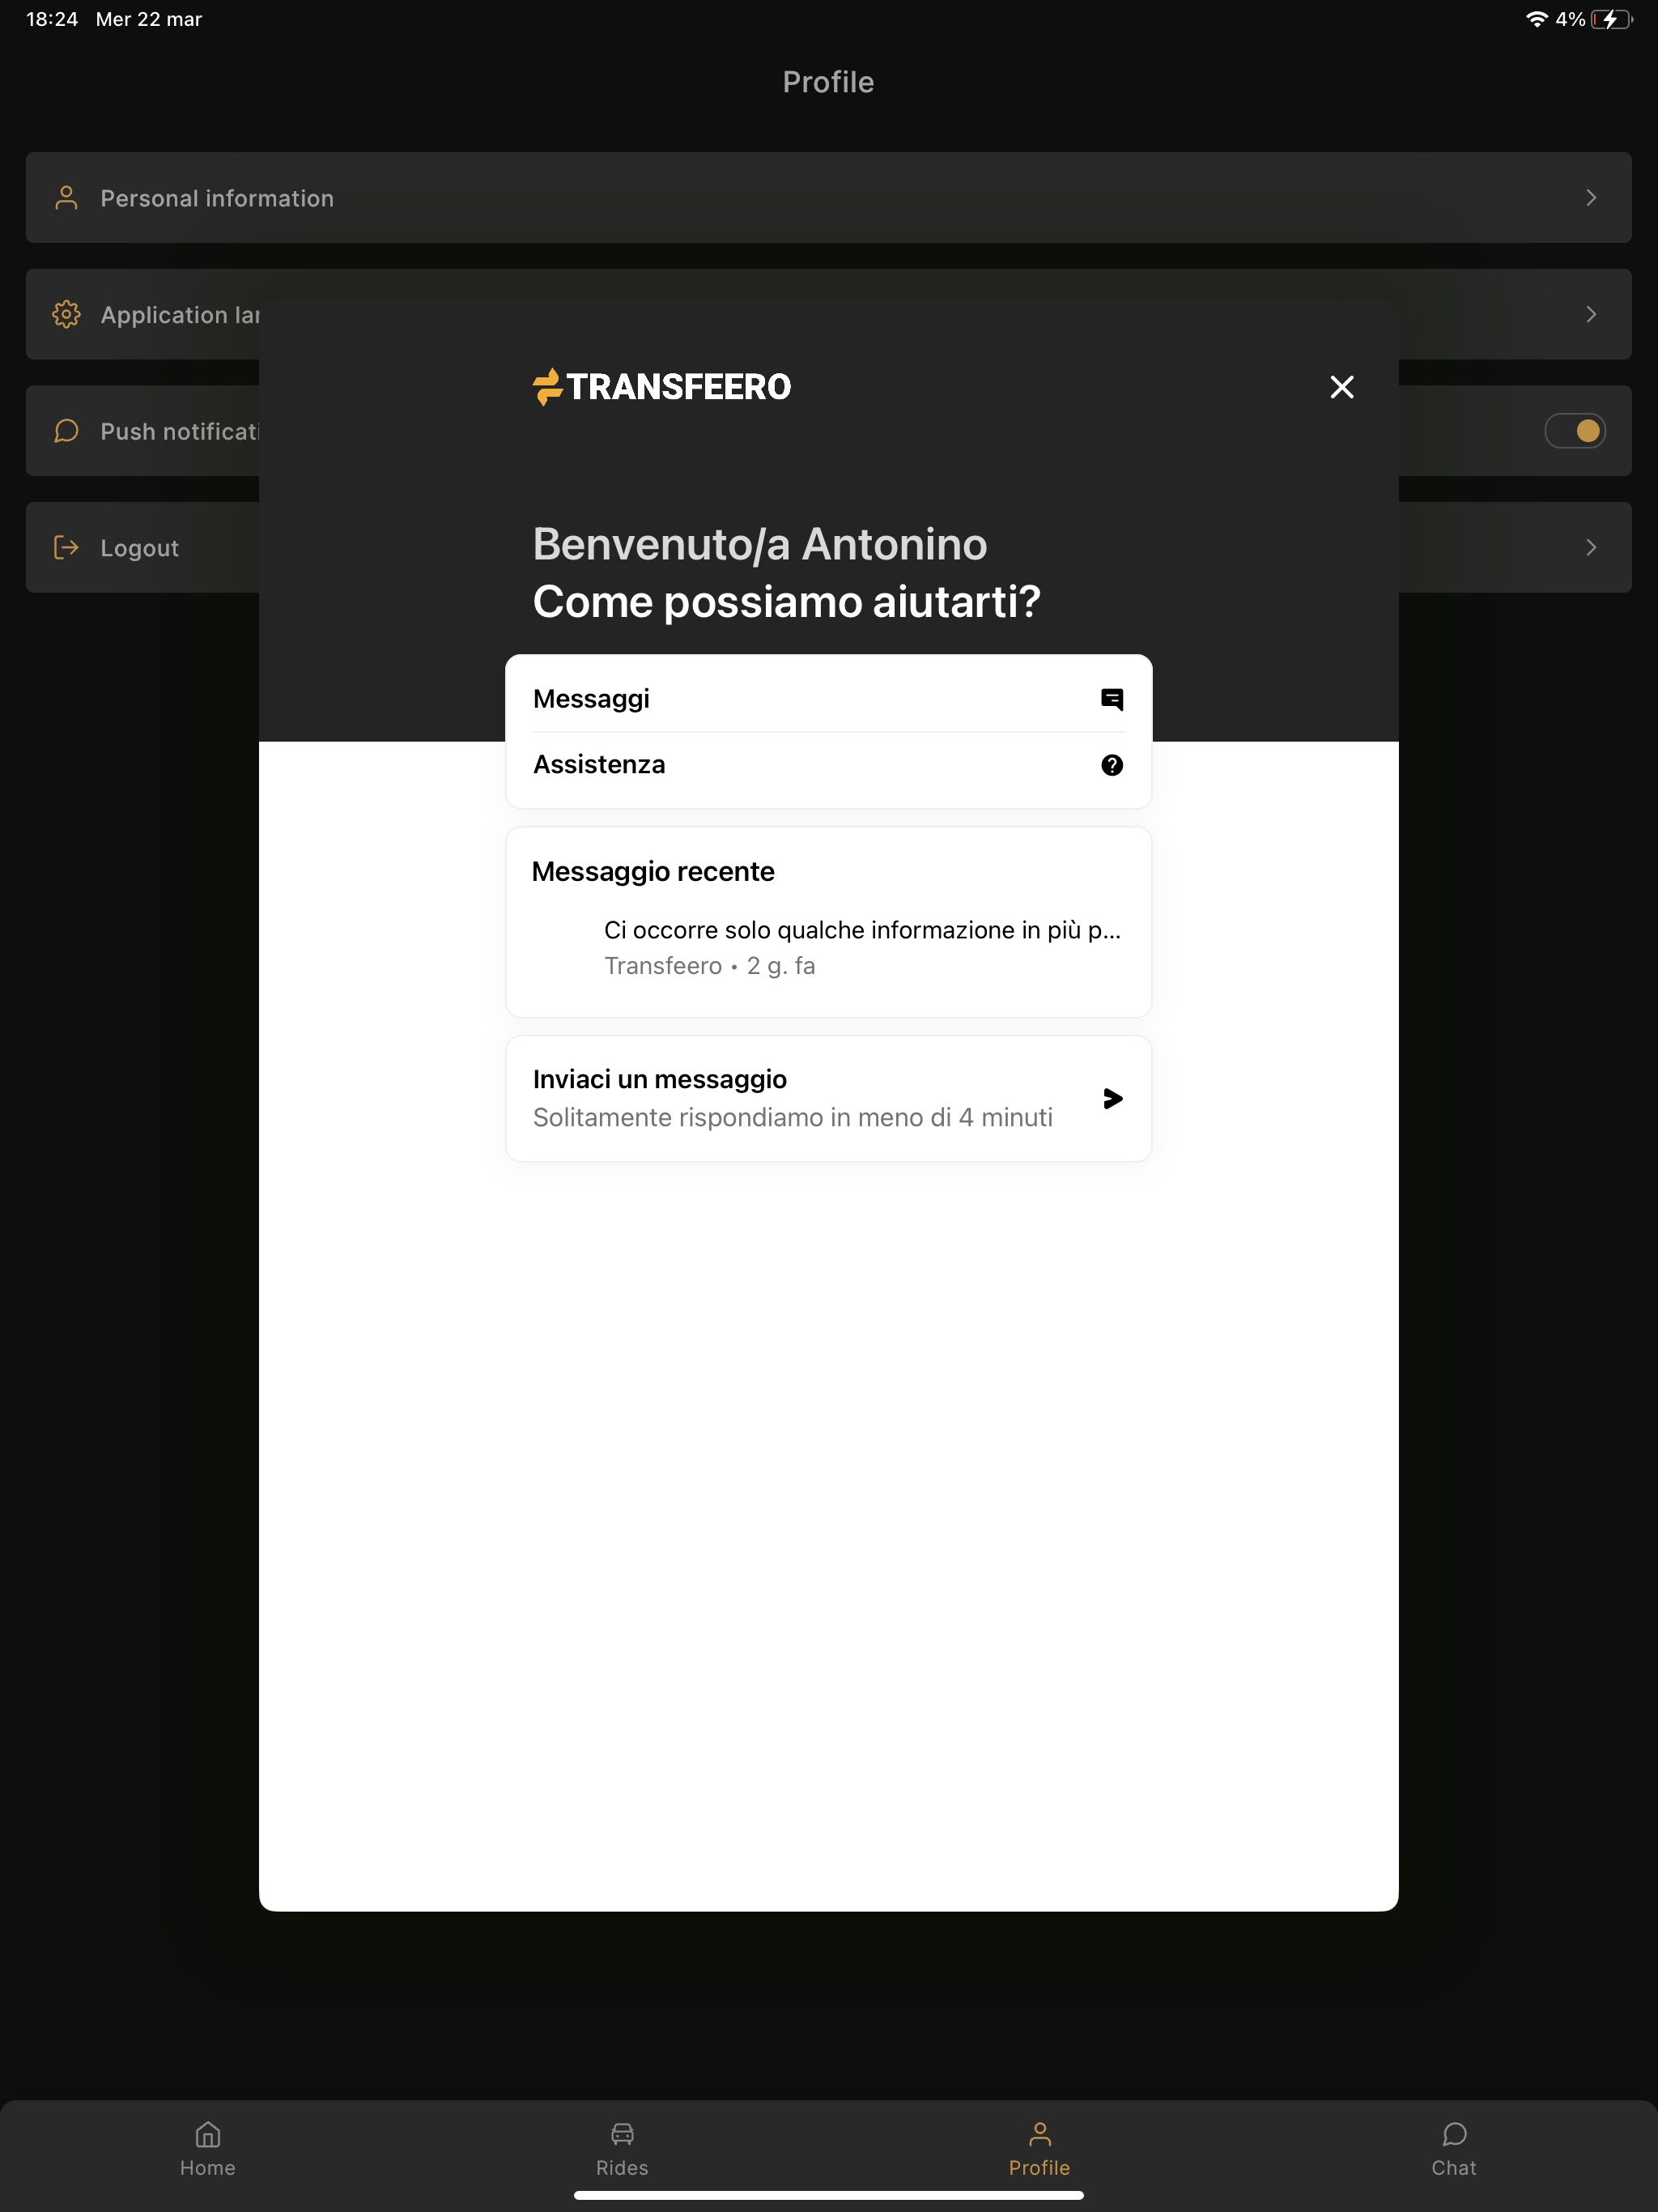
Task: Click the Assistenza help icon
Action: (1113, 764)
